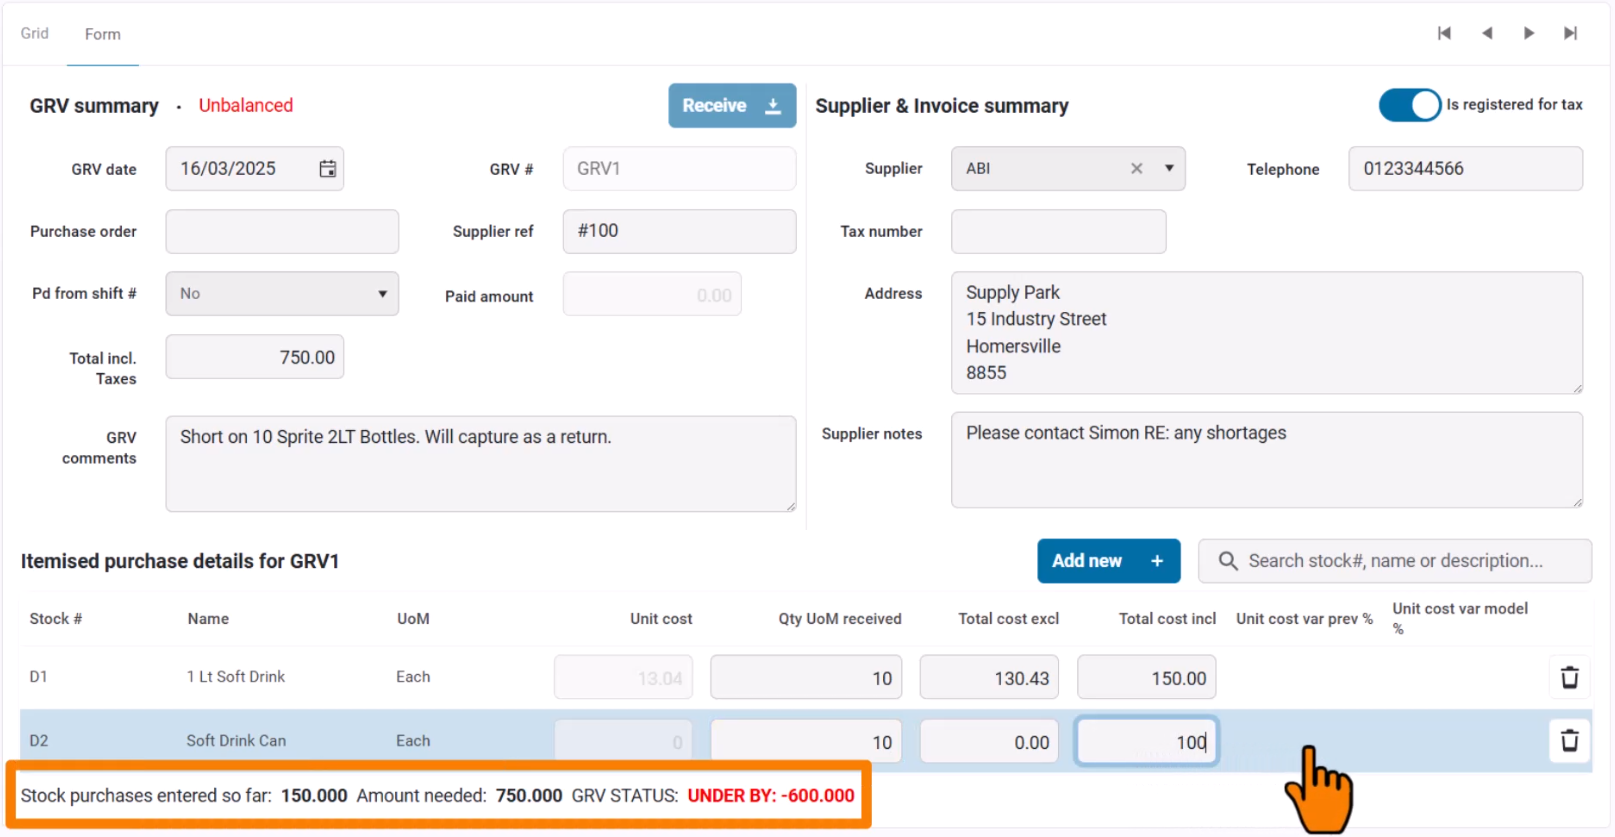The height and width of the screenshot is (837, 1615).
Task: Click the Purchase order input field
Action: [282, 232]
